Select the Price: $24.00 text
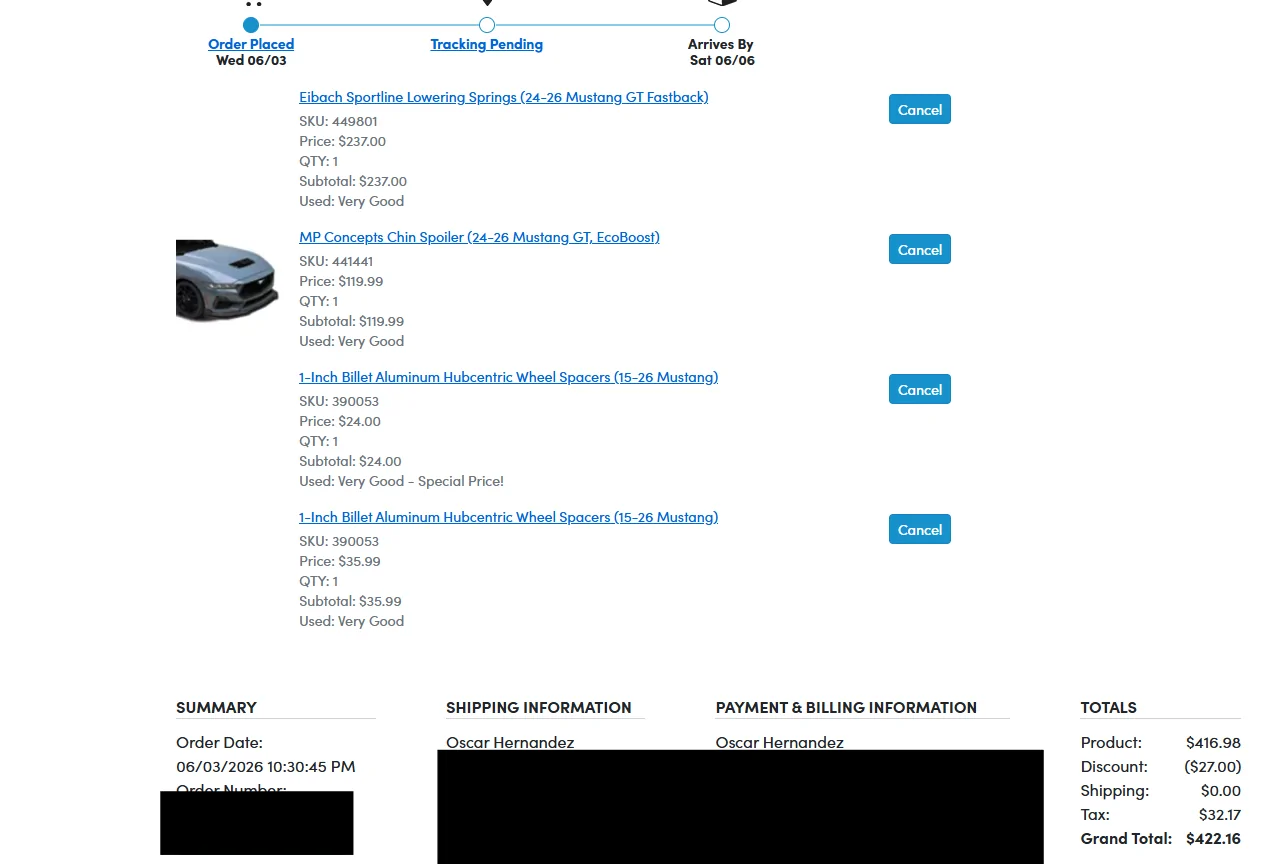This screenshot has height=865, width=1274. [x=340, y=421]
